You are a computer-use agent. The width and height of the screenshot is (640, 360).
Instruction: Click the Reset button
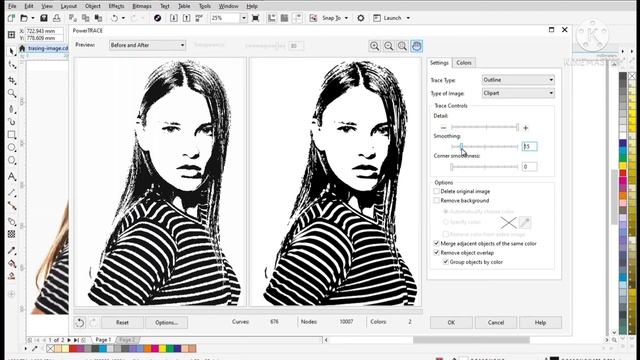tap(122, 322)
